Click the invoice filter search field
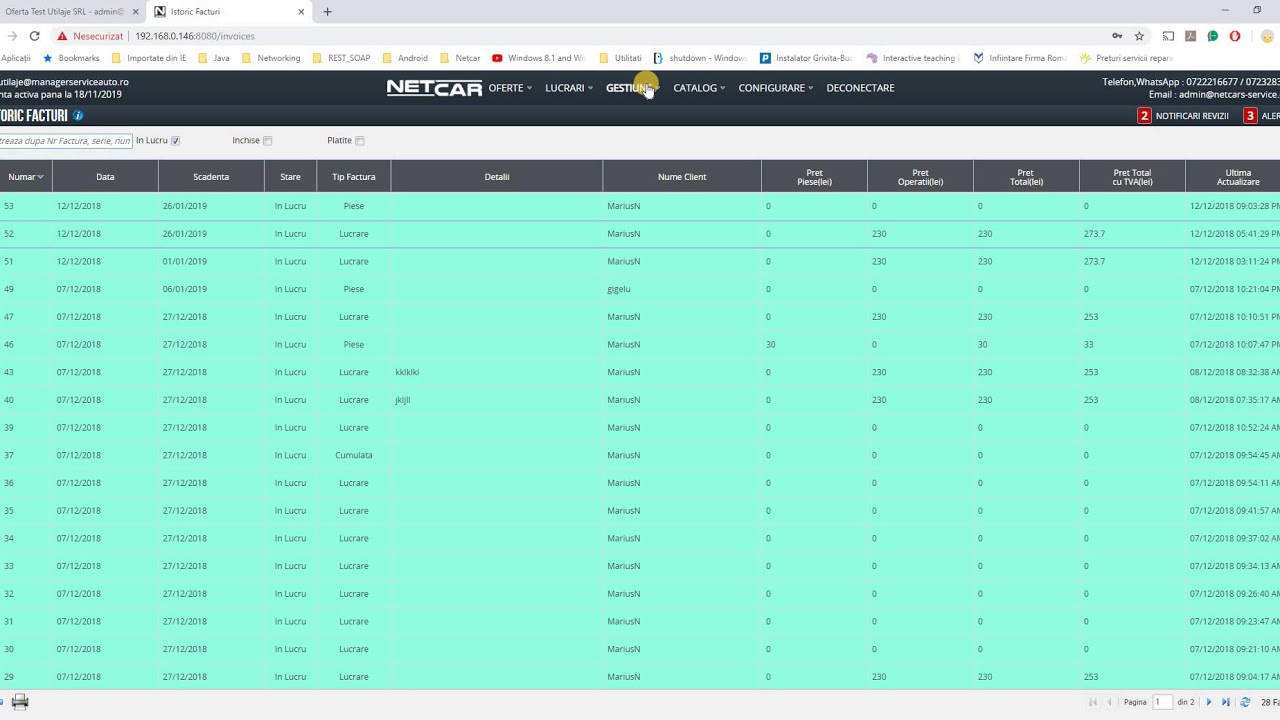Image resolution: width=1280 pixels, height=720 pixels. point(66,141)
